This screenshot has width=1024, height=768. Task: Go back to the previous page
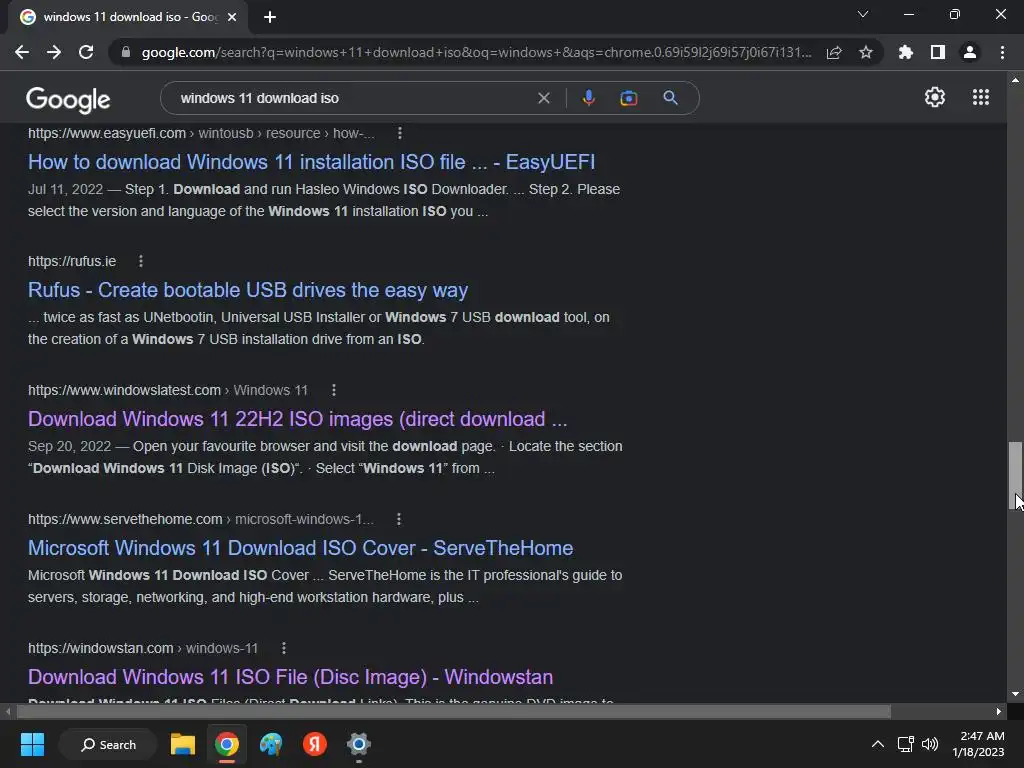(x=22, y=52)
